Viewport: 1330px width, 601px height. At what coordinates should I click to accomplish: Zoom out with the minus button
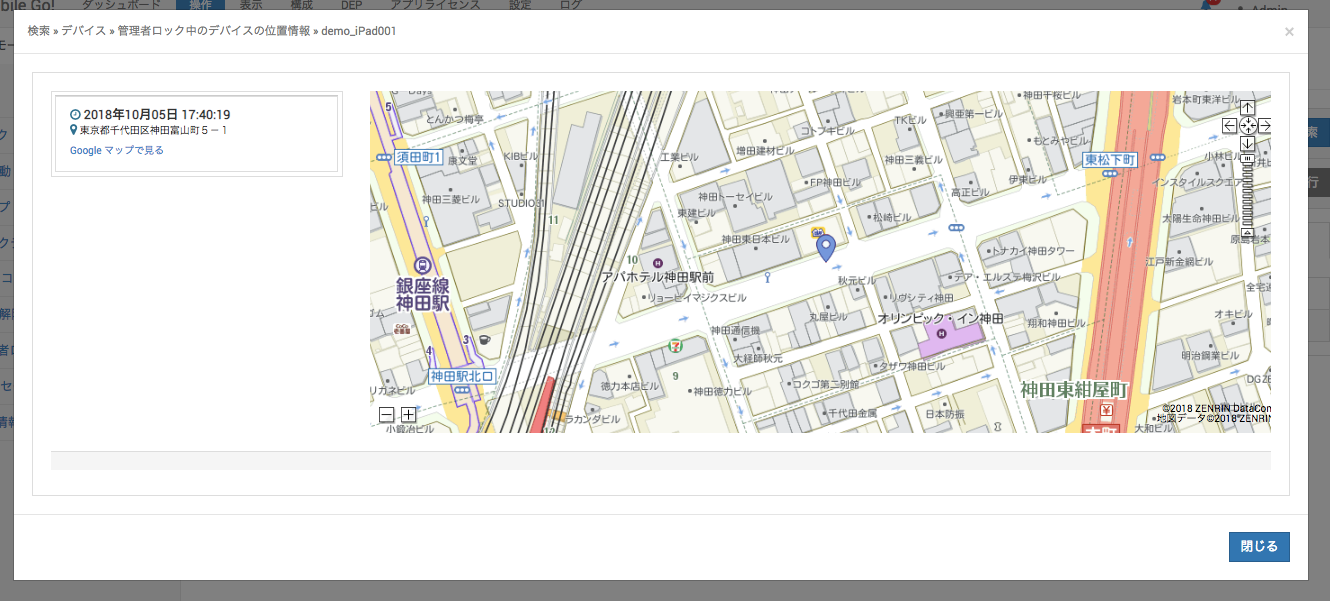click(x=387, y=415)
